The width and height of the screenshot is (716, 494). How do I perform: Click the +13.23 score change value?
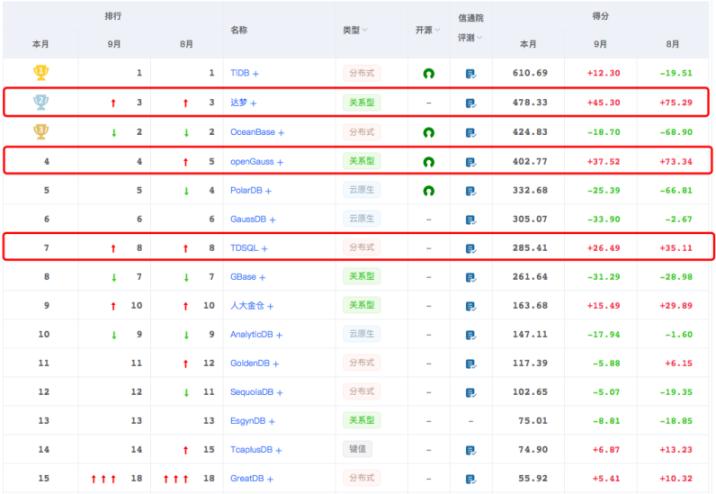(676, 450)
